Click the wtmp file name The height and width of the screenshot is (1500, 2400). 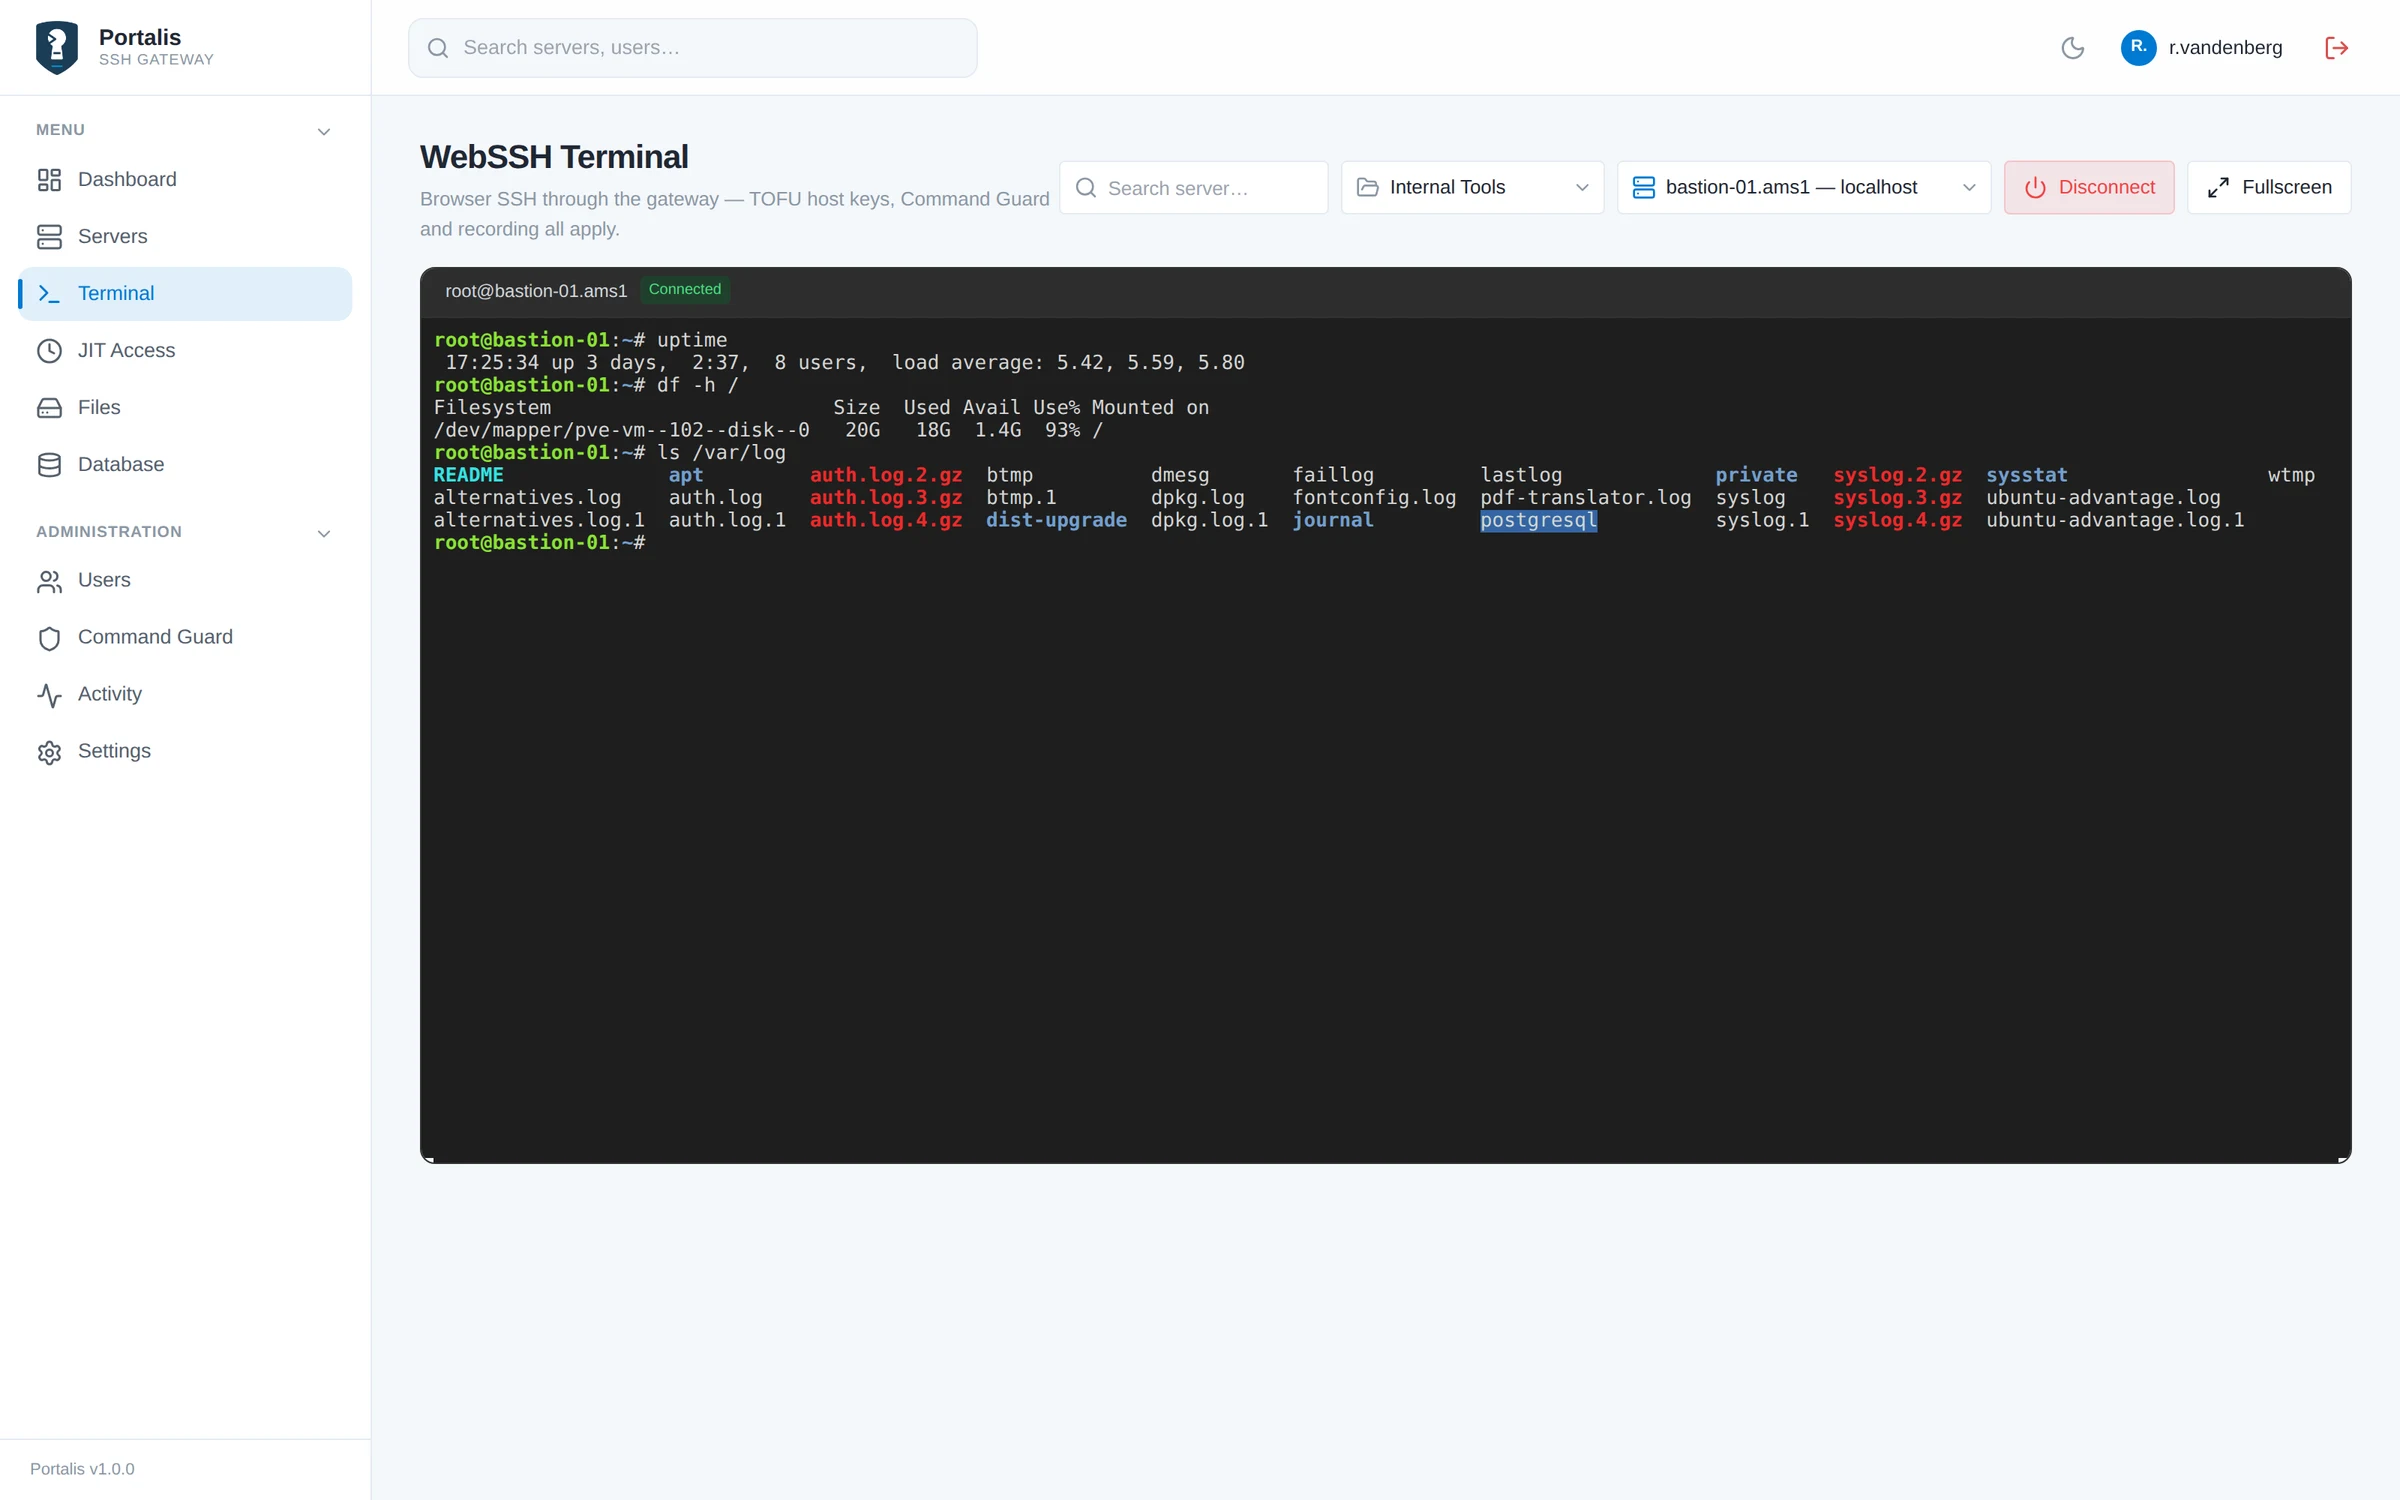pos(2291,475)
